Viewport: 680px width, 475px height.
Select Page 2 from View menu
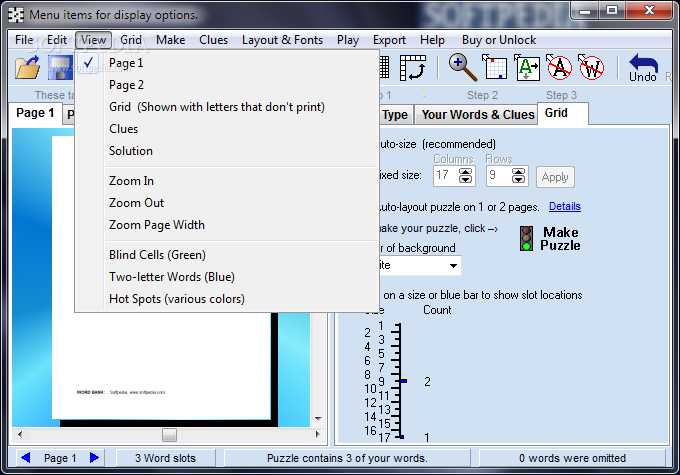tap(226, 85)
